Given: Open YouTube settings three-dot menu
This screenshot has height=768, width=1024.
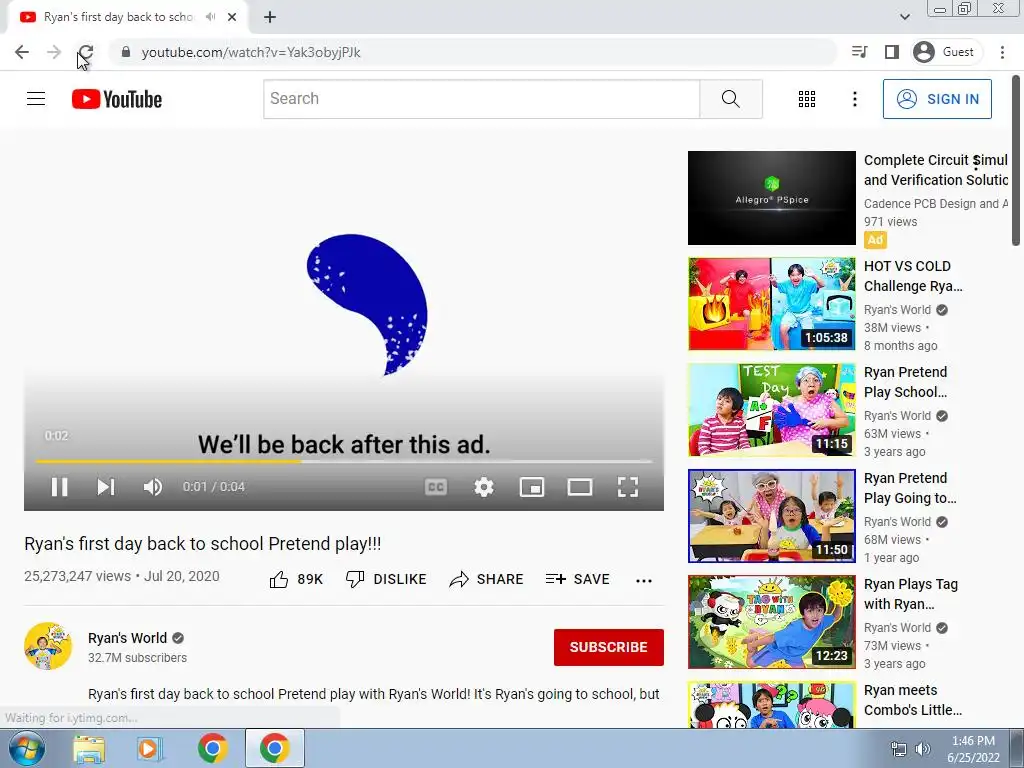Looking at the screenshot, I should 855,99.
